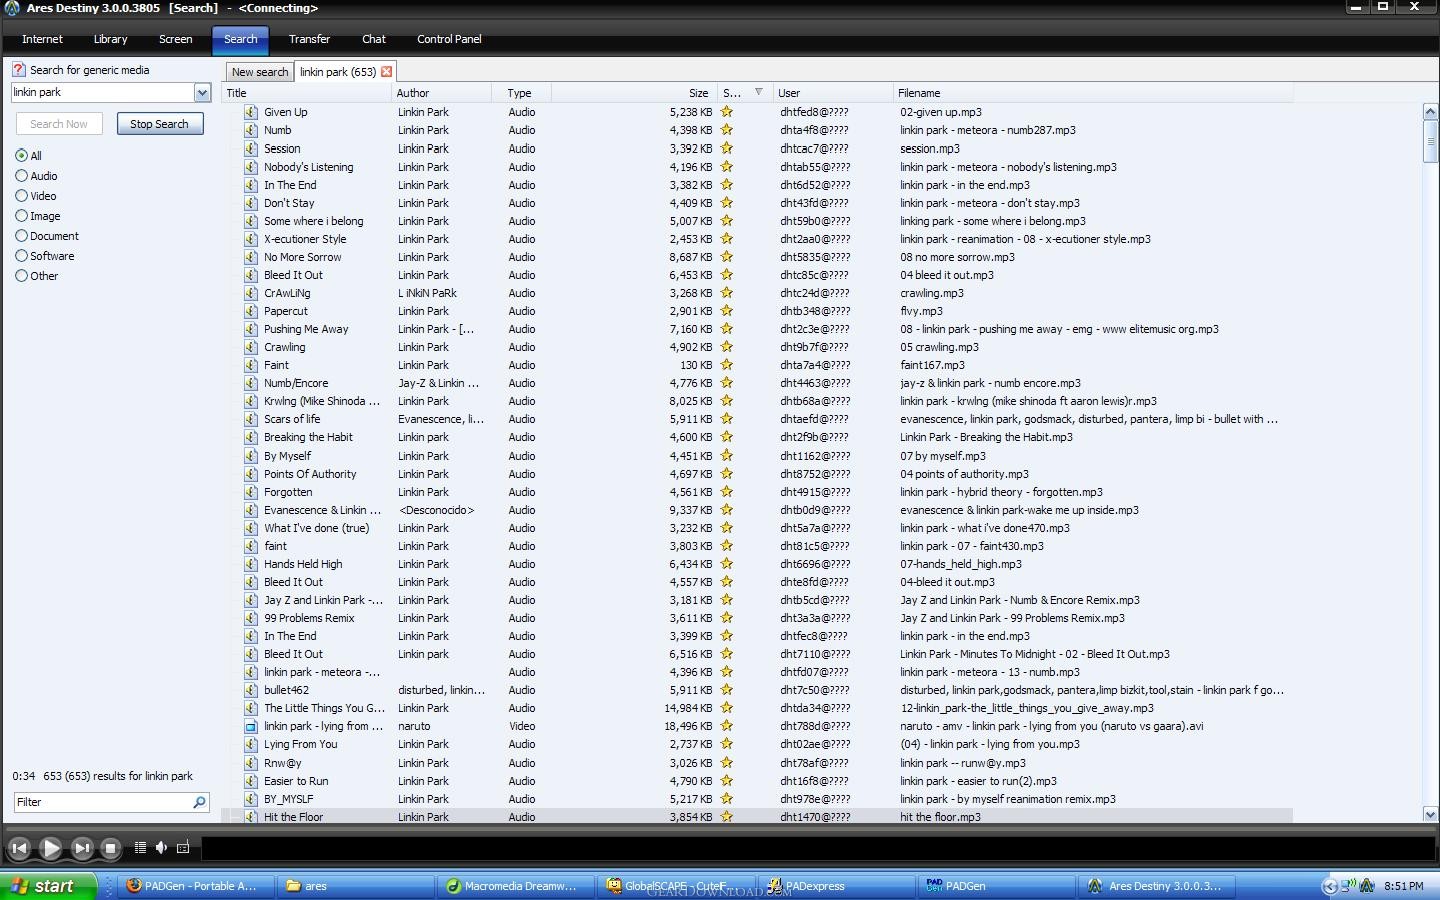Click the star in Easier to Run row
This screenshot has height=900, width=1440.
[x=727, y=781]
